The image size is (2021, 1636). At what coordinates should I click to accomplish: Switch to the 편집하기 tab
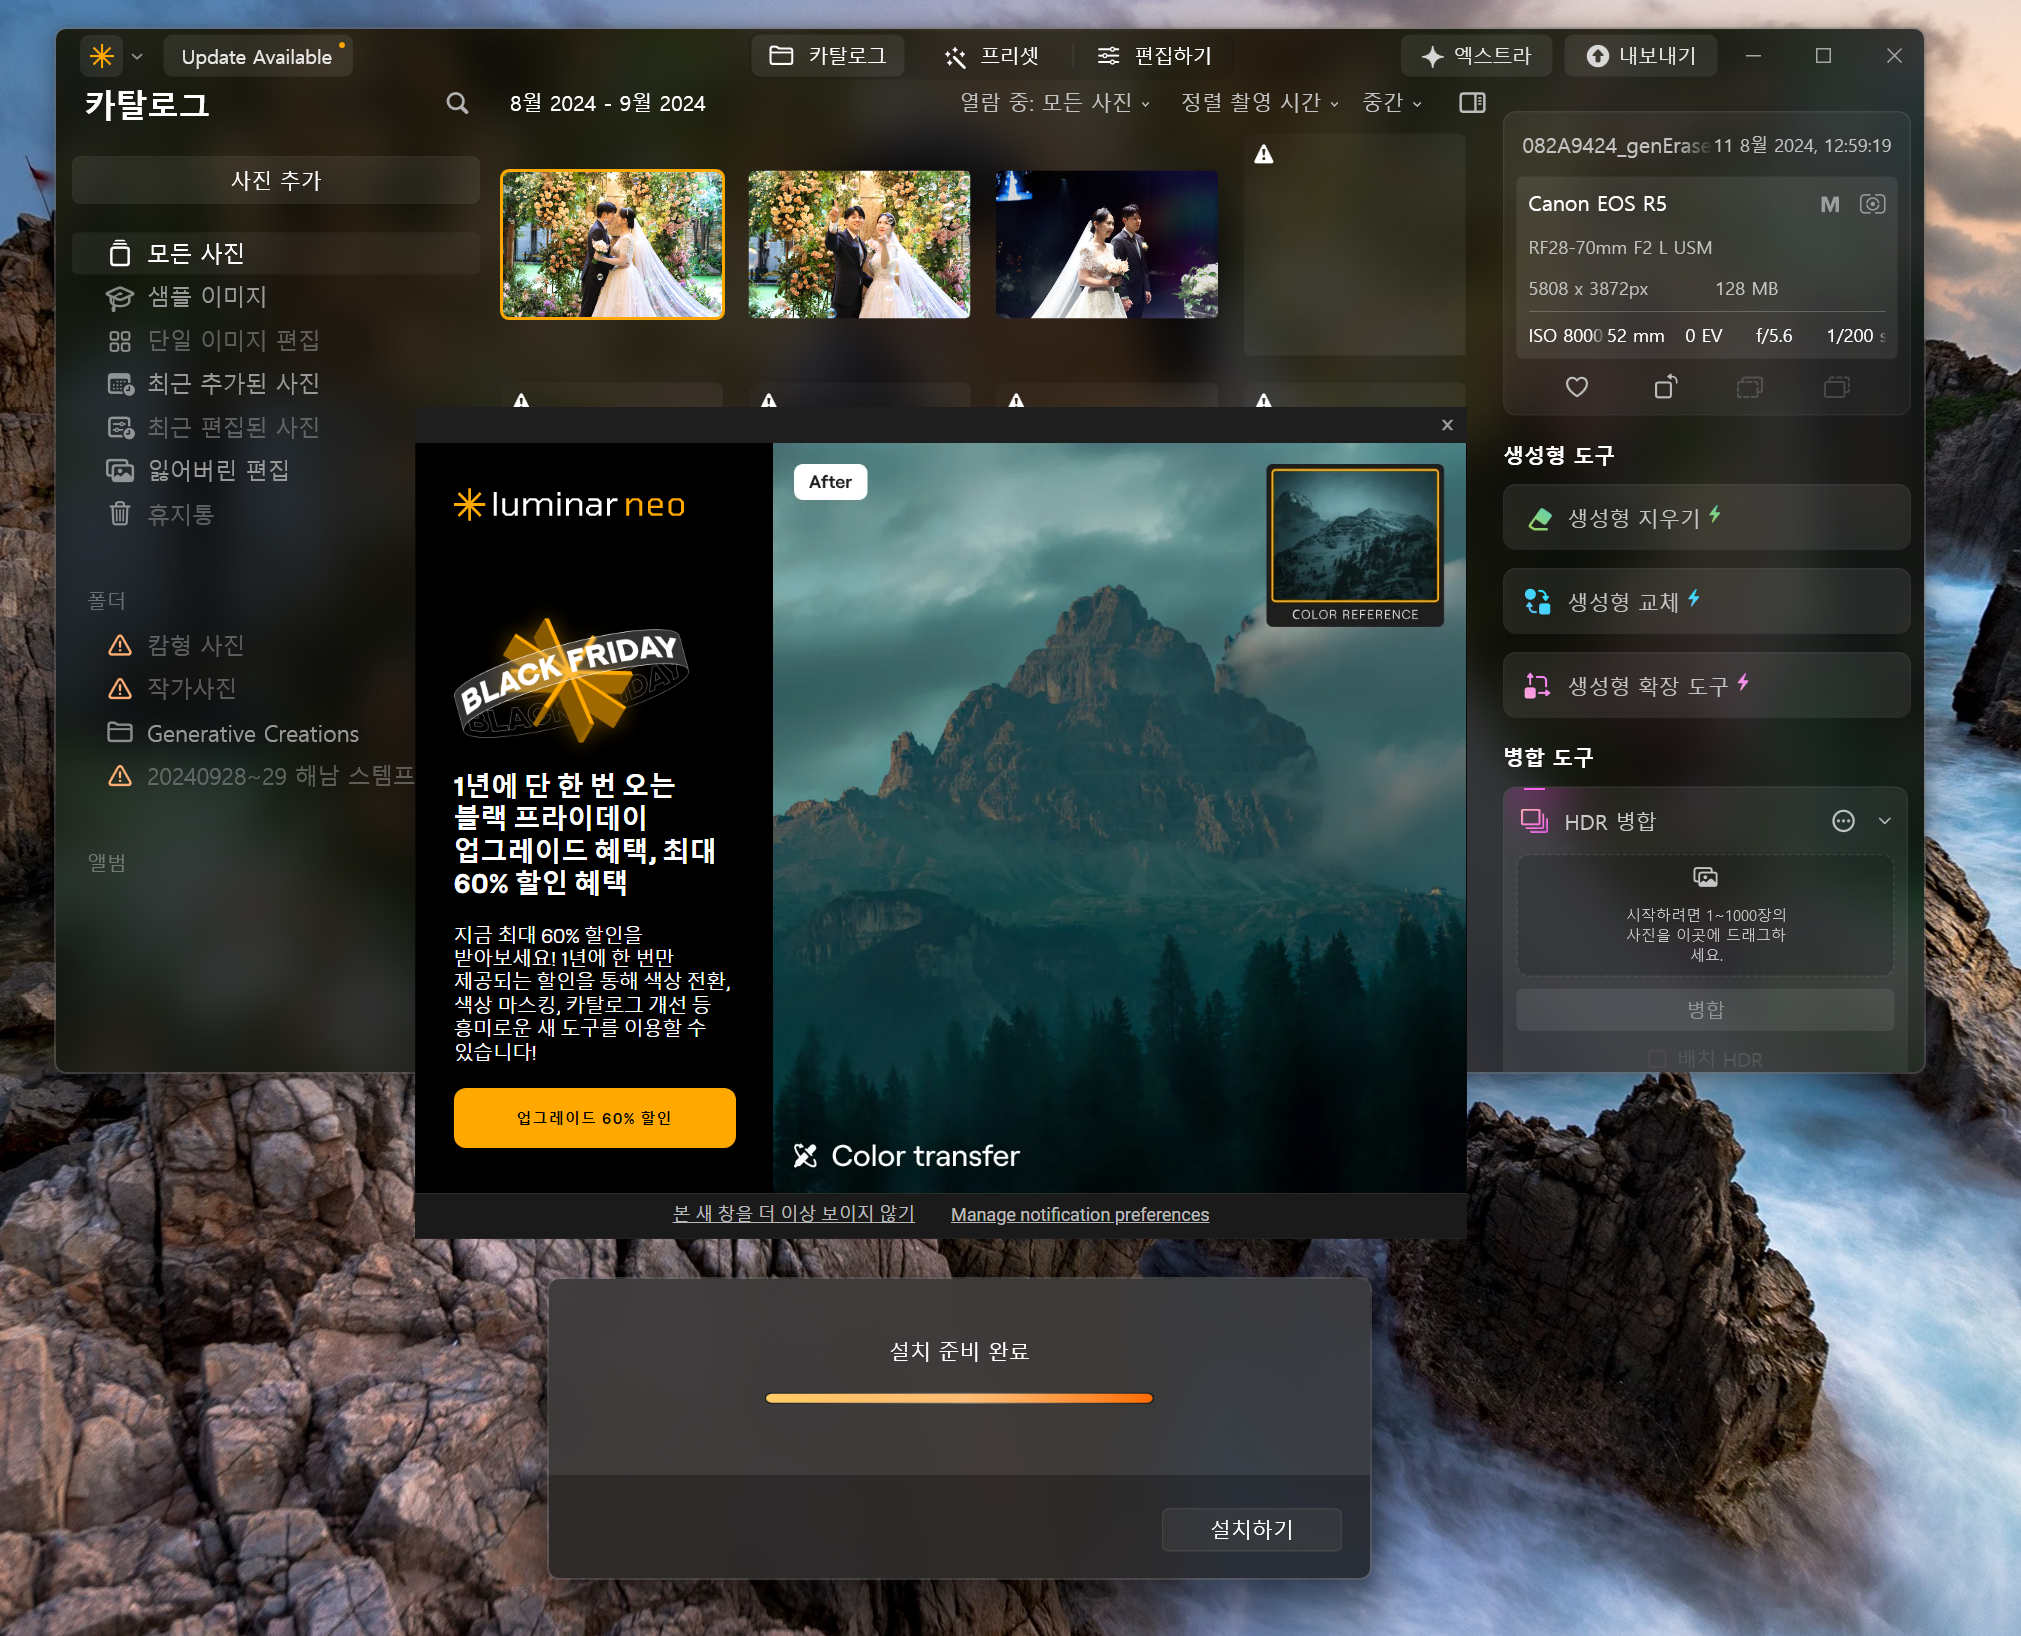[1155, 56]
